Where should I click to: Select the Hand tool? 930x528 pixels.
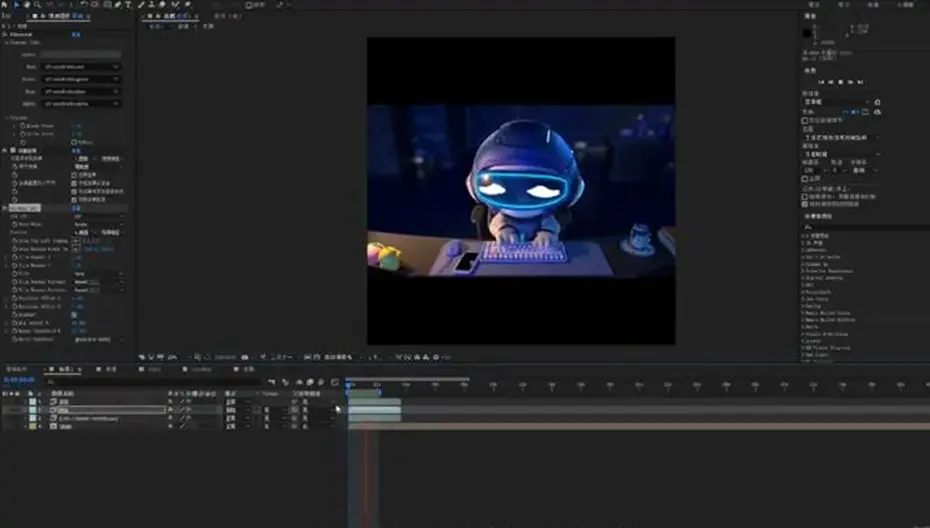pos(27,5)
